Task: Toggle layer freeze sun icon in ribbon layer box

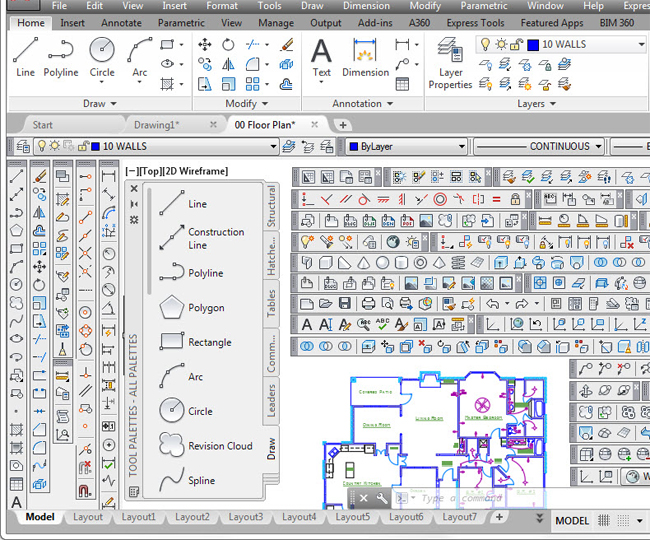Action: (501, 44)
